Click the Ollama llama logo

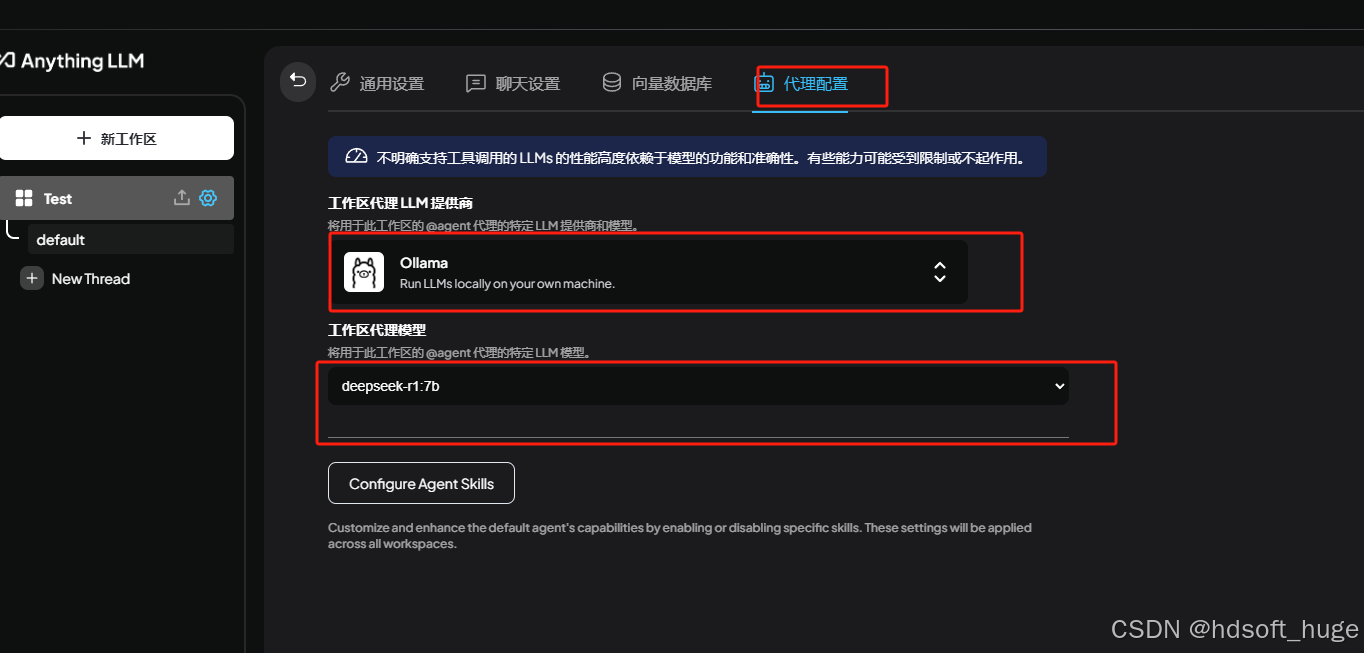[x=364, y=272]
